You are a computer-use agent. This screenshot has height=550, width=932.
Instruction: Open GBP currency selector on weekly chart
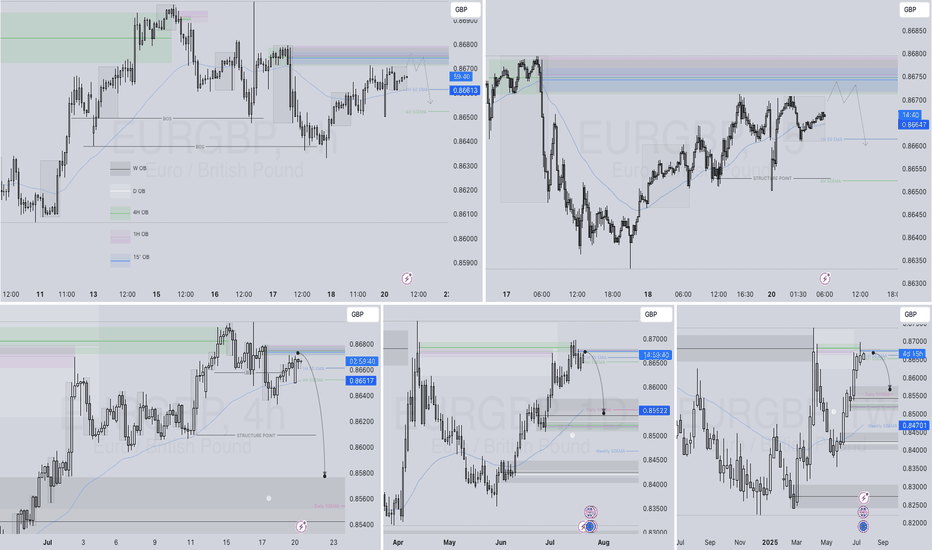click(x=914, y=315)
